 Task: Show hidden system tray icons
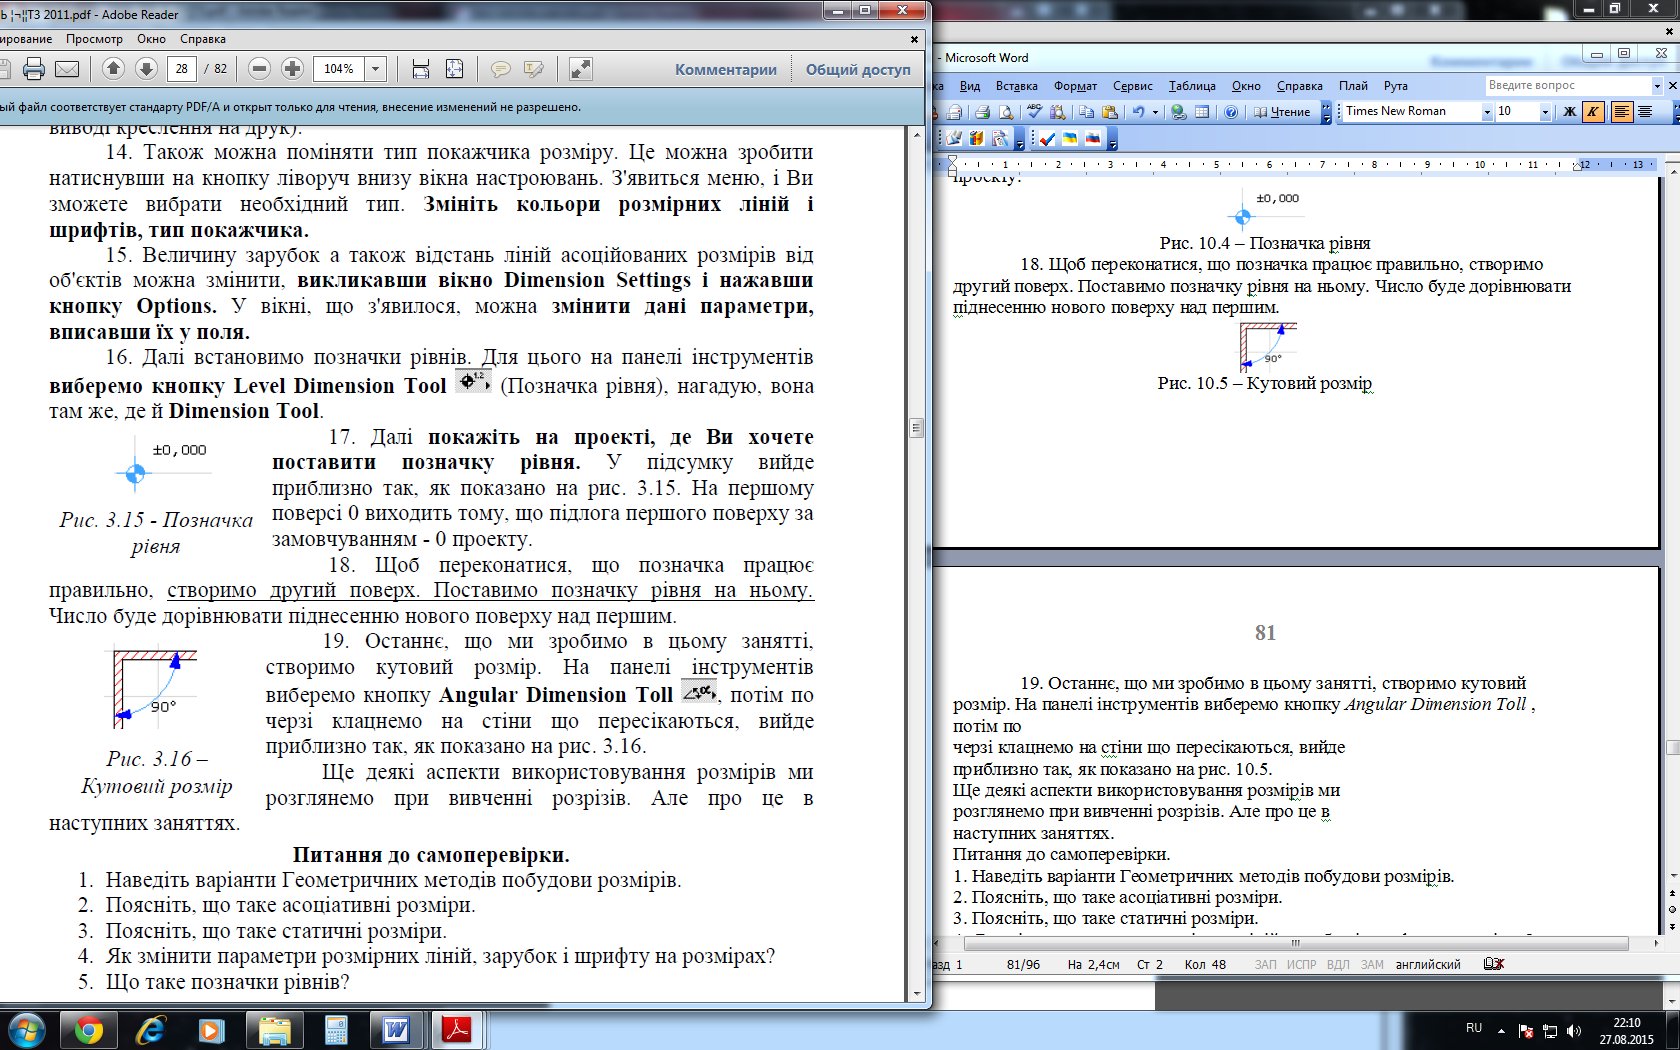coord(1501,1029)
